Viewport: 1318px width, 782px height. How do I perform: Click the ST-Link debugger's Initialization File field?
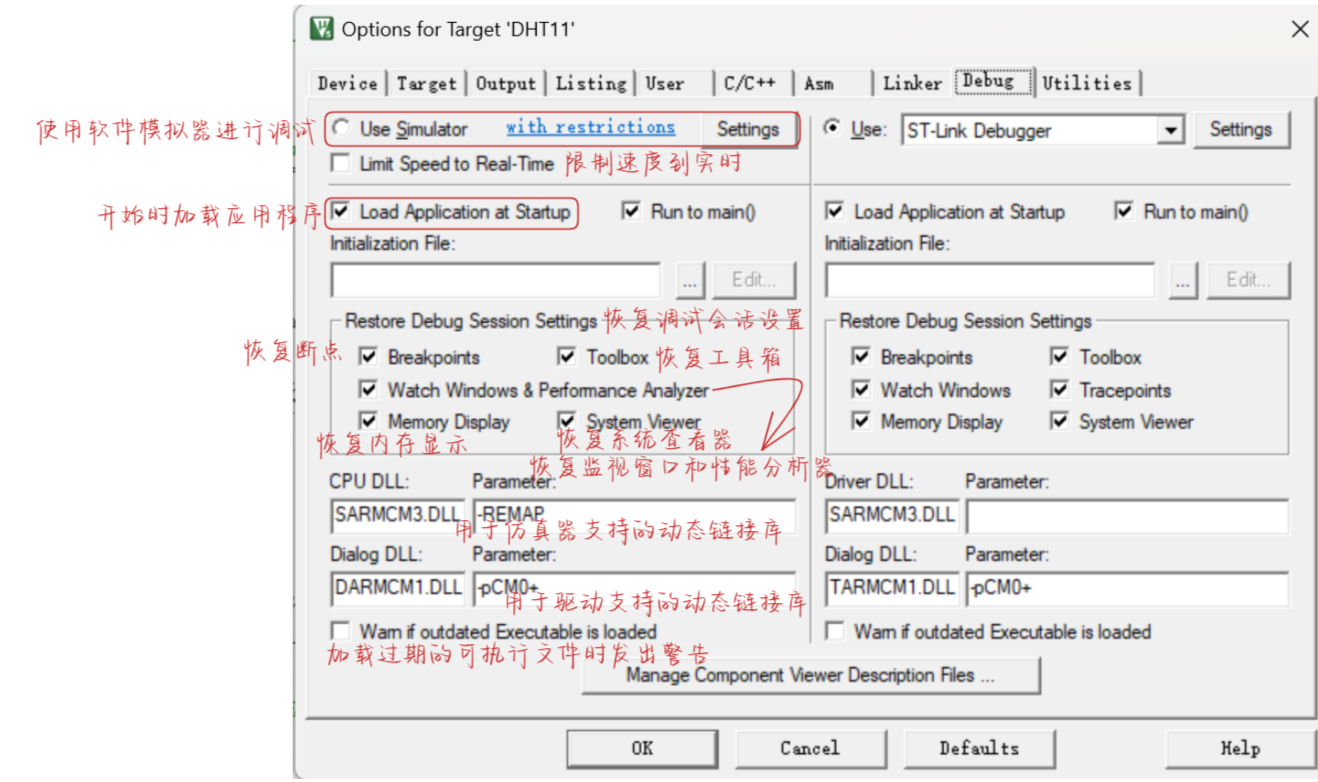pos(990,280)
